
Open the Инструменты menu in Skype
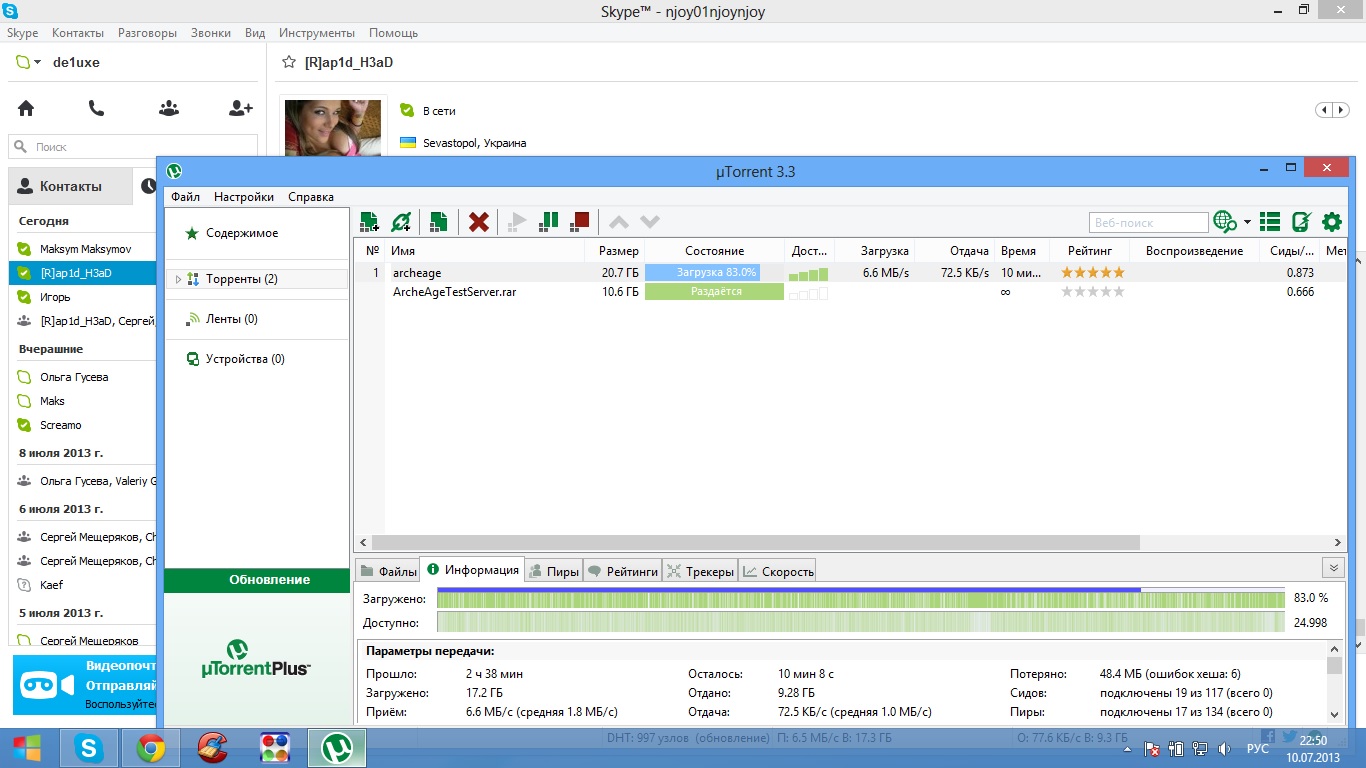tap(317, 33)
